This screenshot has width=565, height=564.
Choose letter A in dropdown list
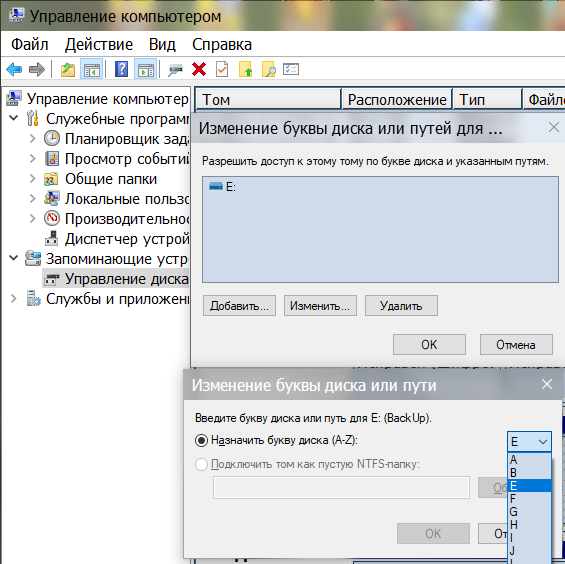click(x=529, y=460)
